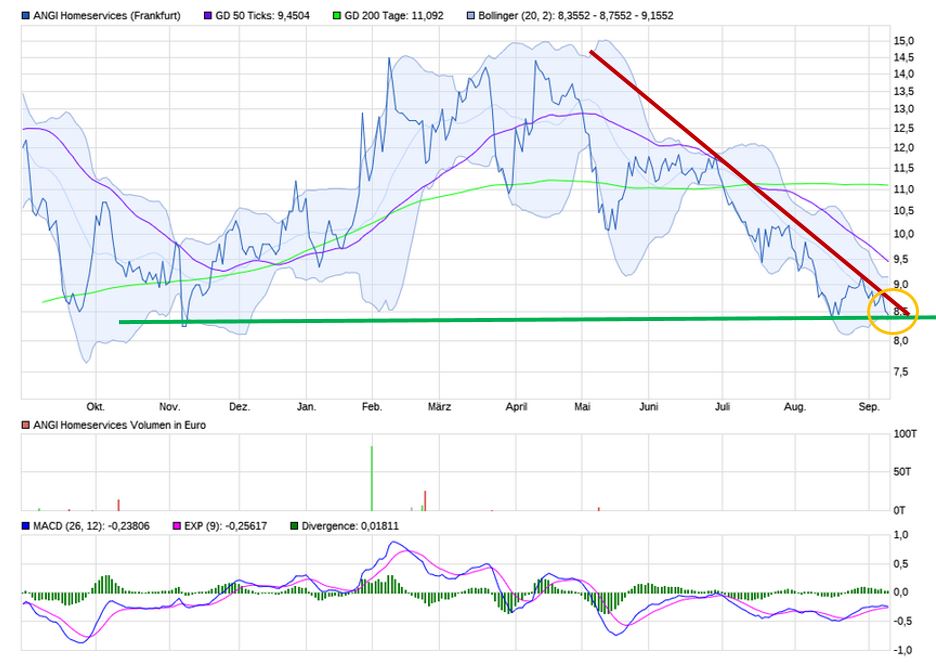This screenshot has height=670, width=936.
Task: Toggle the GD 50 Ticks series label
Action: tap(259, 17)
